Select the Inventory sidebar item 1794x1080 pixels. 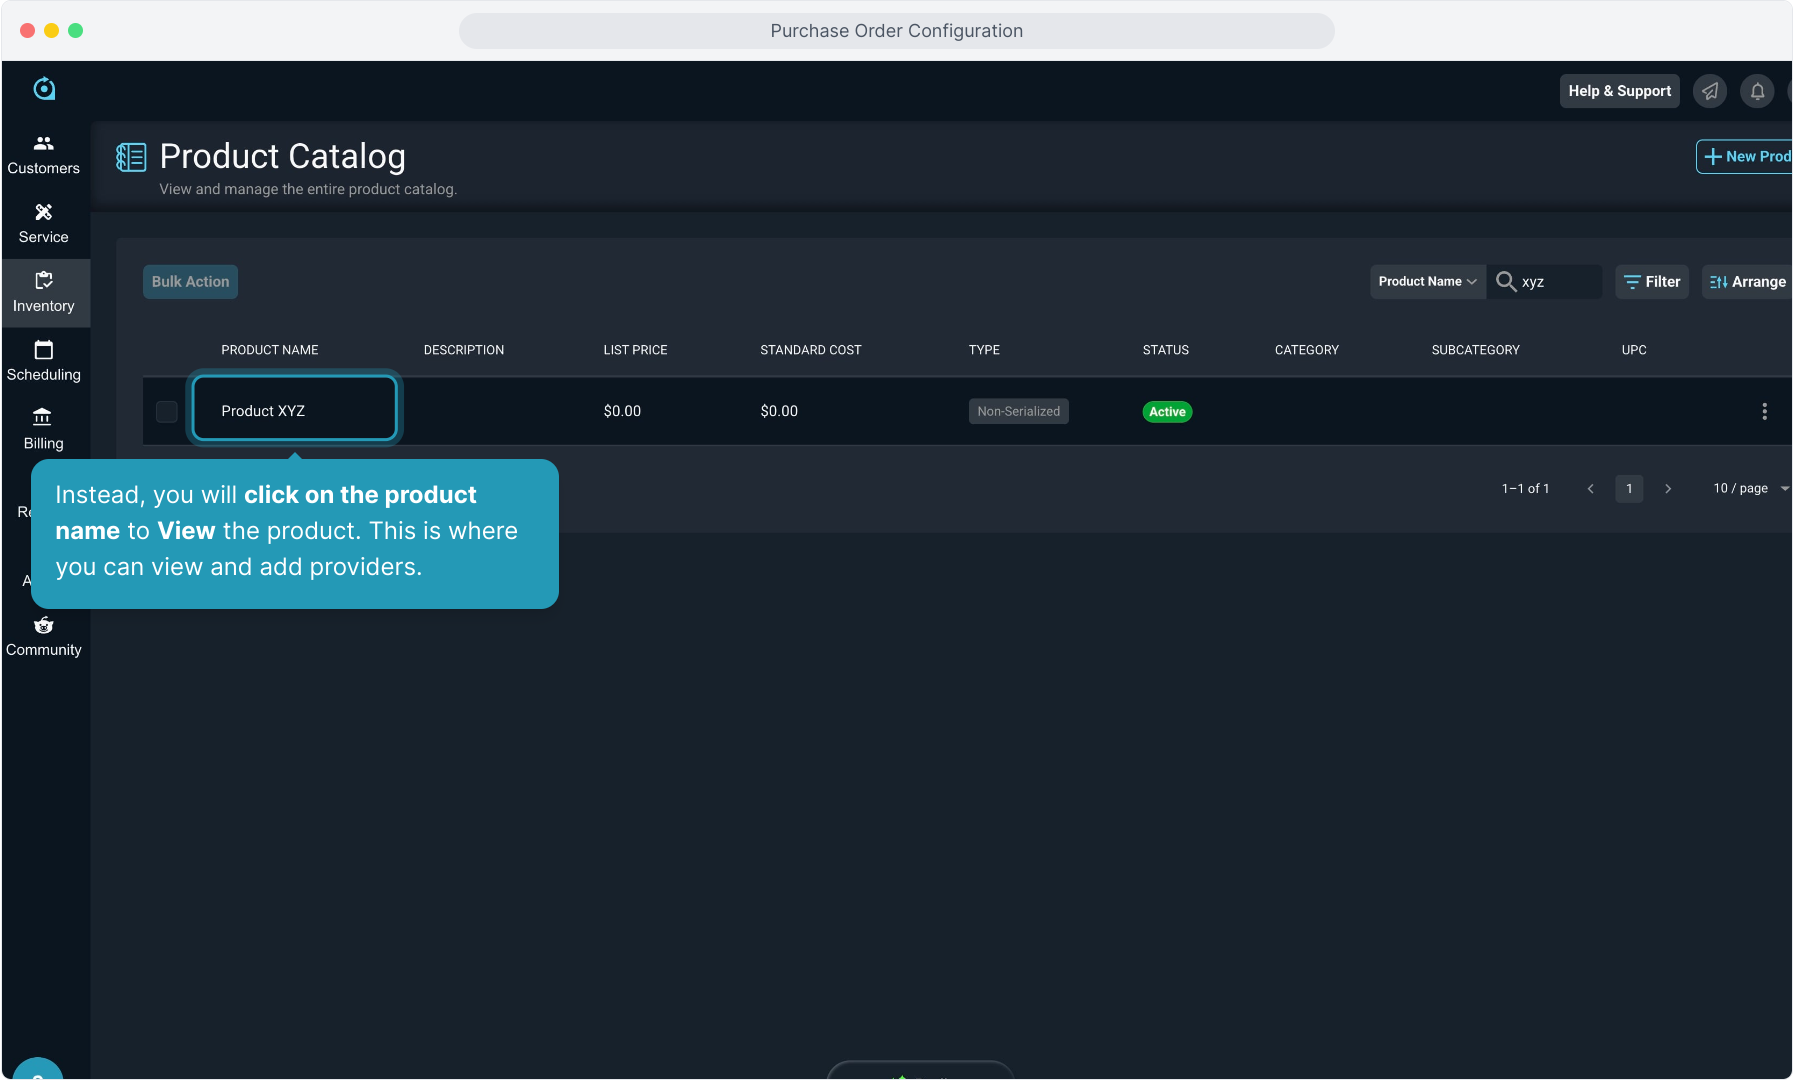(43, 293)
